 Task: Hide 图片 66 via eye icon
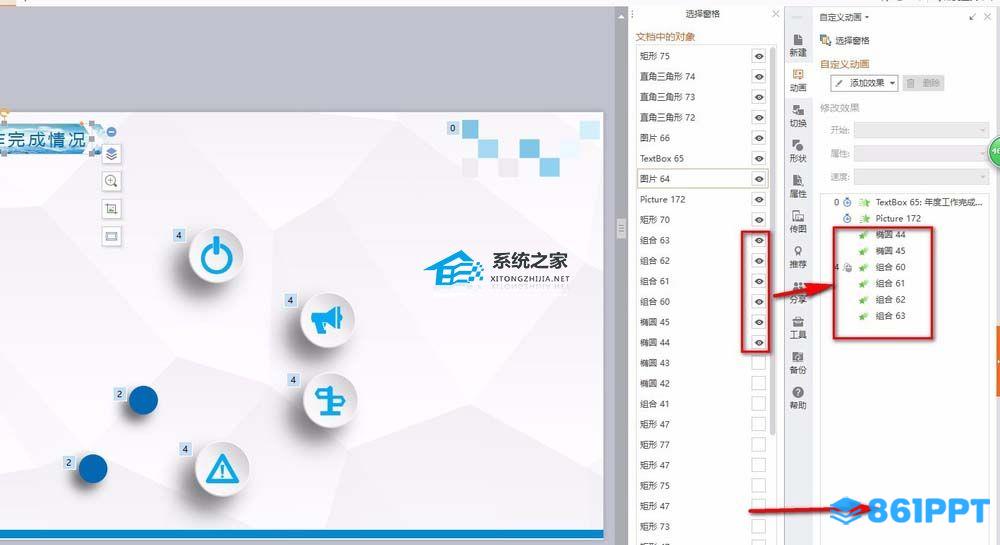pyautogui.click(x=758, y=138)
